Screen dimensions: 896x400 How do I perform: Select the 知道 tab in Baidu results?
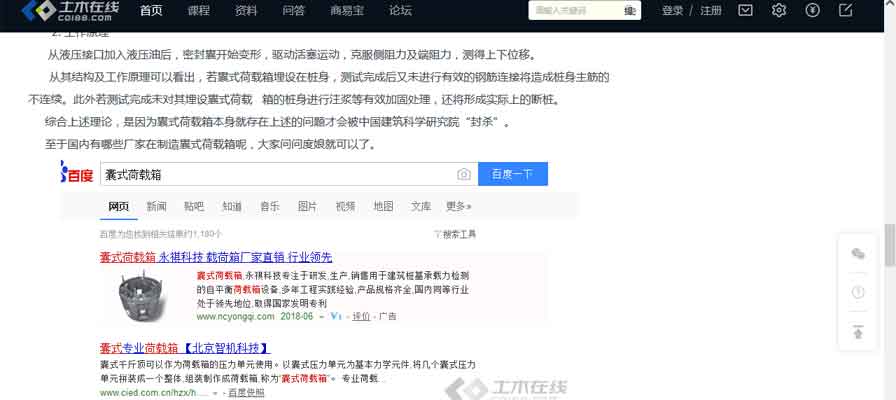click(x=231, y=207)
